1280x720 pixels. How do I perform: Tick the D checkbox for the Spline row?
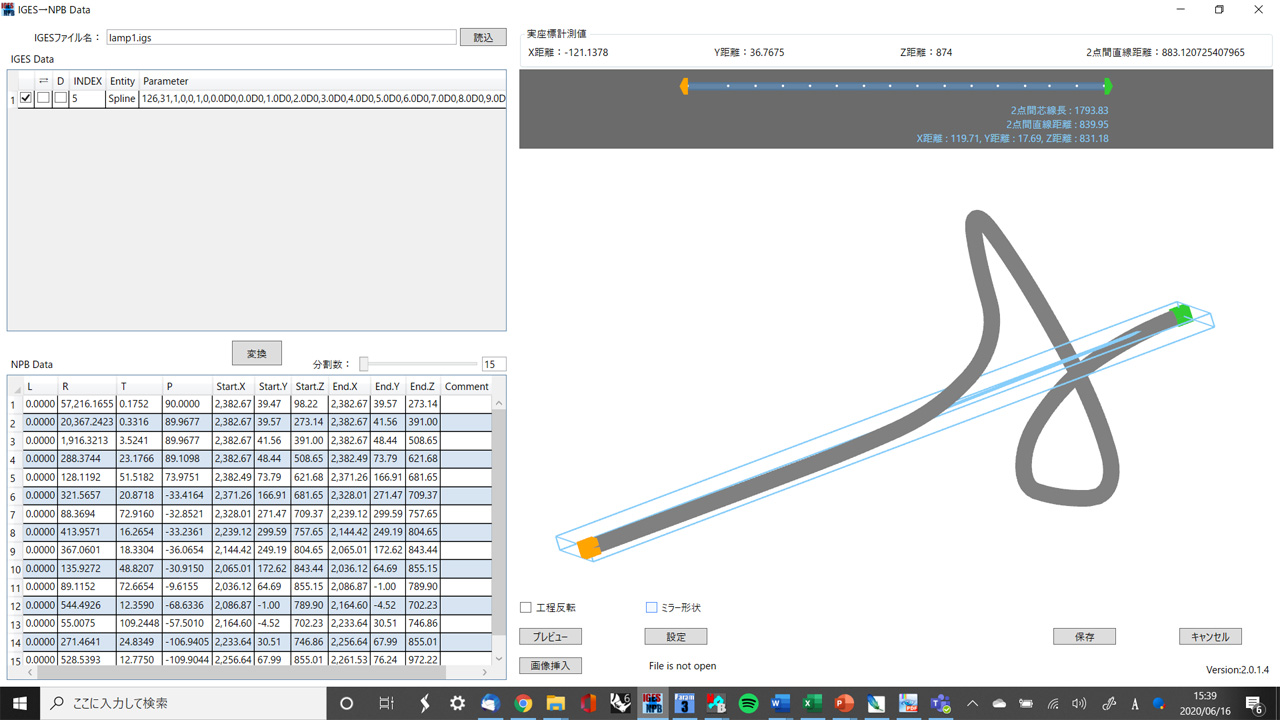(61, 99)
